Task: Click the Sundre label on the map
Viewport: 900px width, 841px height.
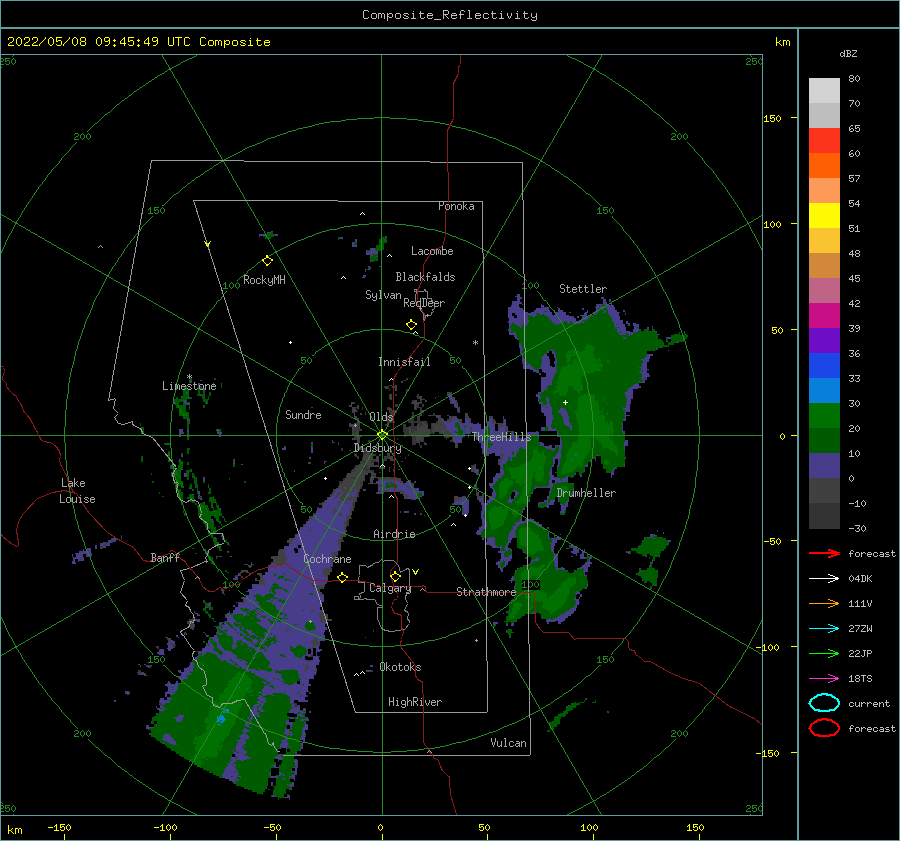Action: [x=304, y=414]
